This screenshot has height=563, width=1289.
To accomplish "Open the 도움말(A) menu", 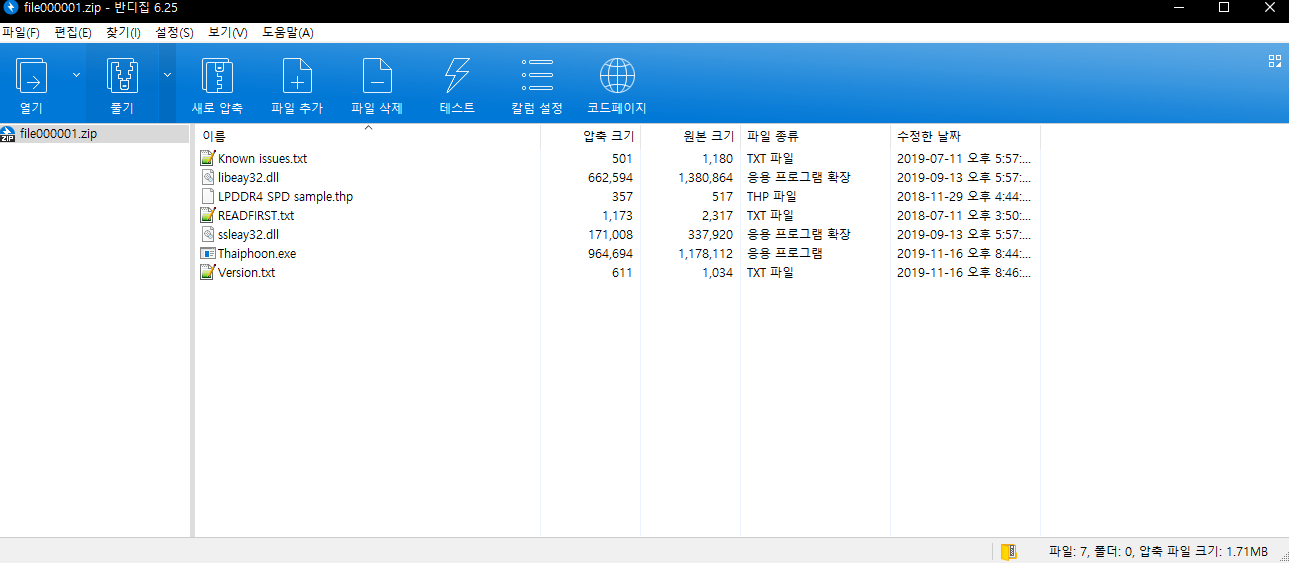I will pos(288,32).
